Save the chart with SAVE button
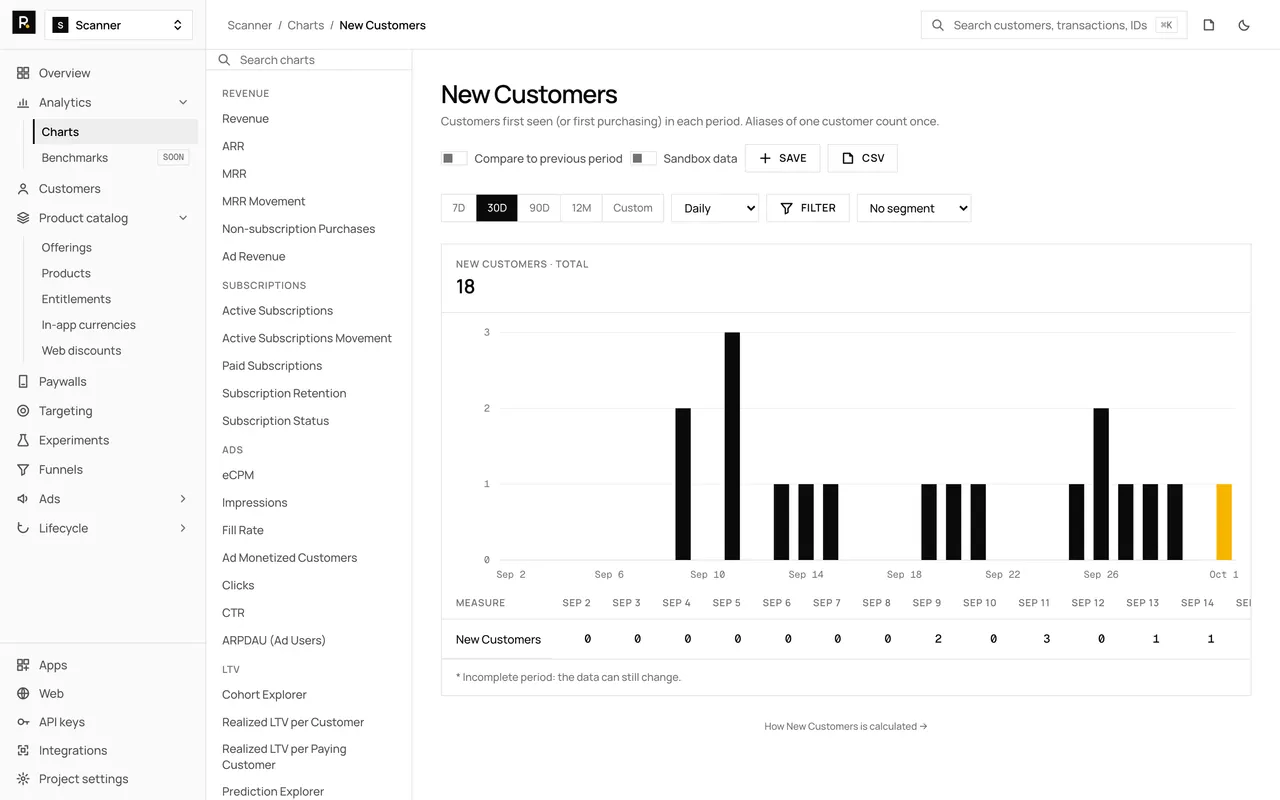Image resolution: width=1280 pixels, height=800 pixels. 783,158
